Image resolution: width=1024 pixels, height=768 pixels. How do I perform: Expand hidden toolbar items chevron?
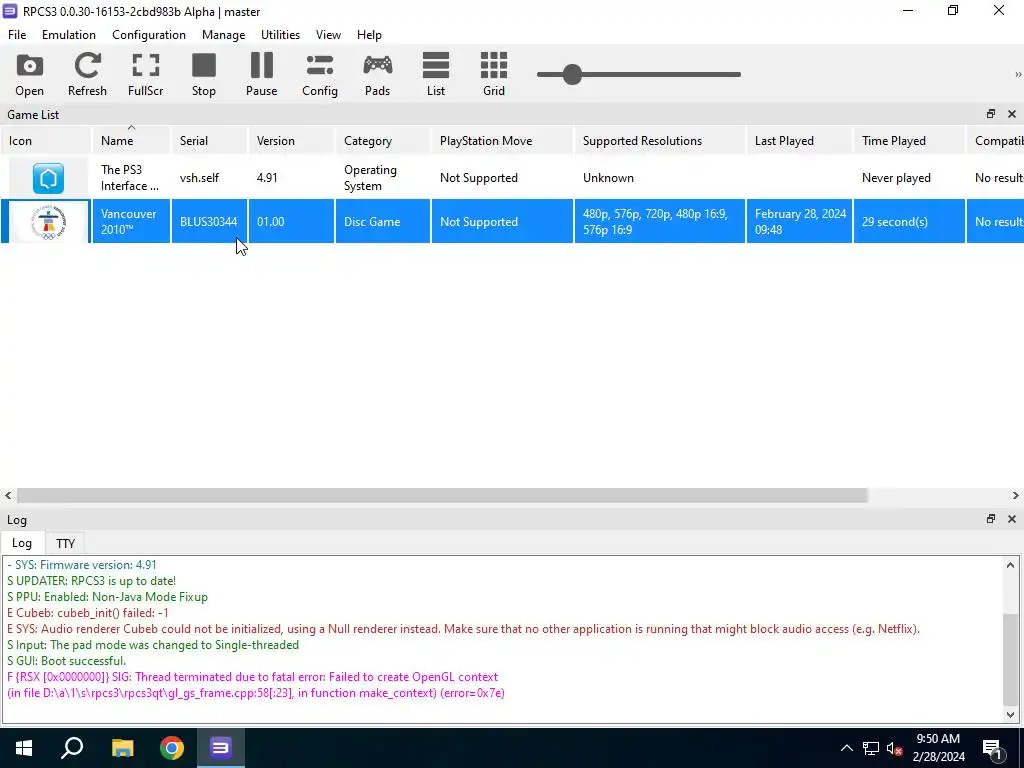[x=1017, y=74]
